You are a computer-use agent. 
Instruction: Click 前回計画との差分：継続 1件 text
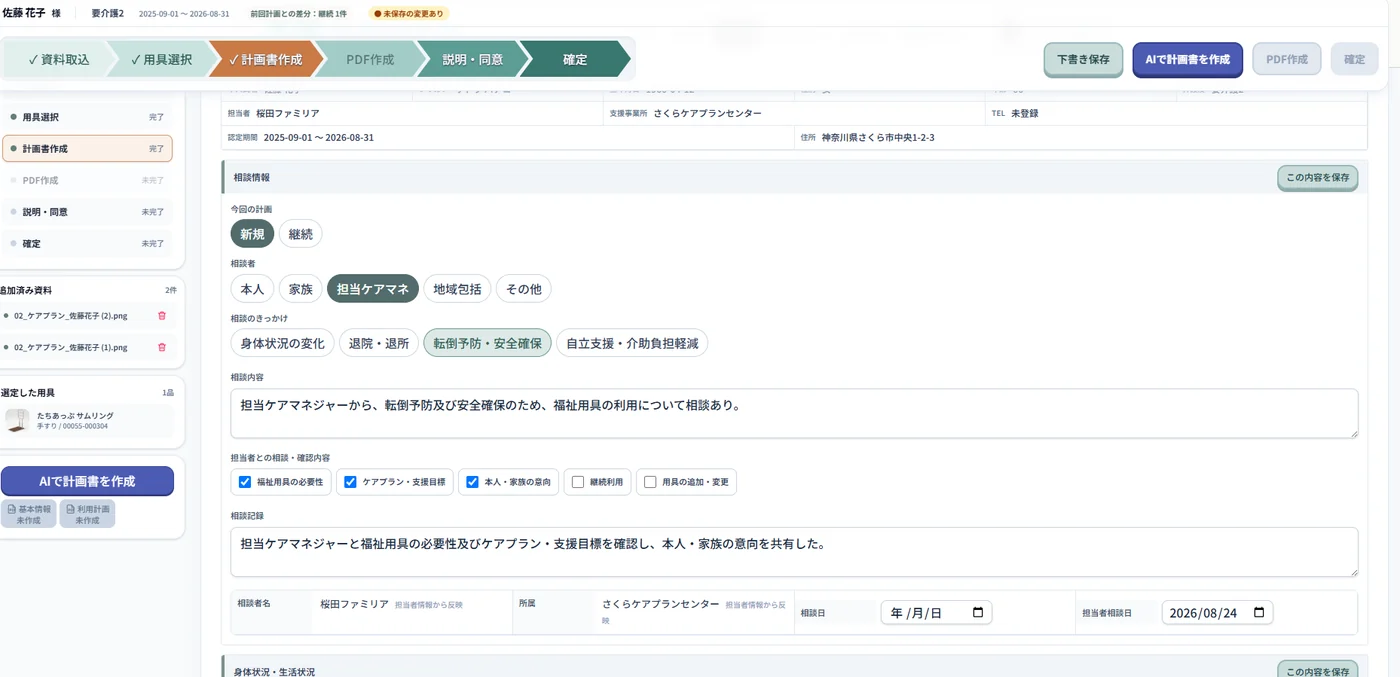point(299,14)
